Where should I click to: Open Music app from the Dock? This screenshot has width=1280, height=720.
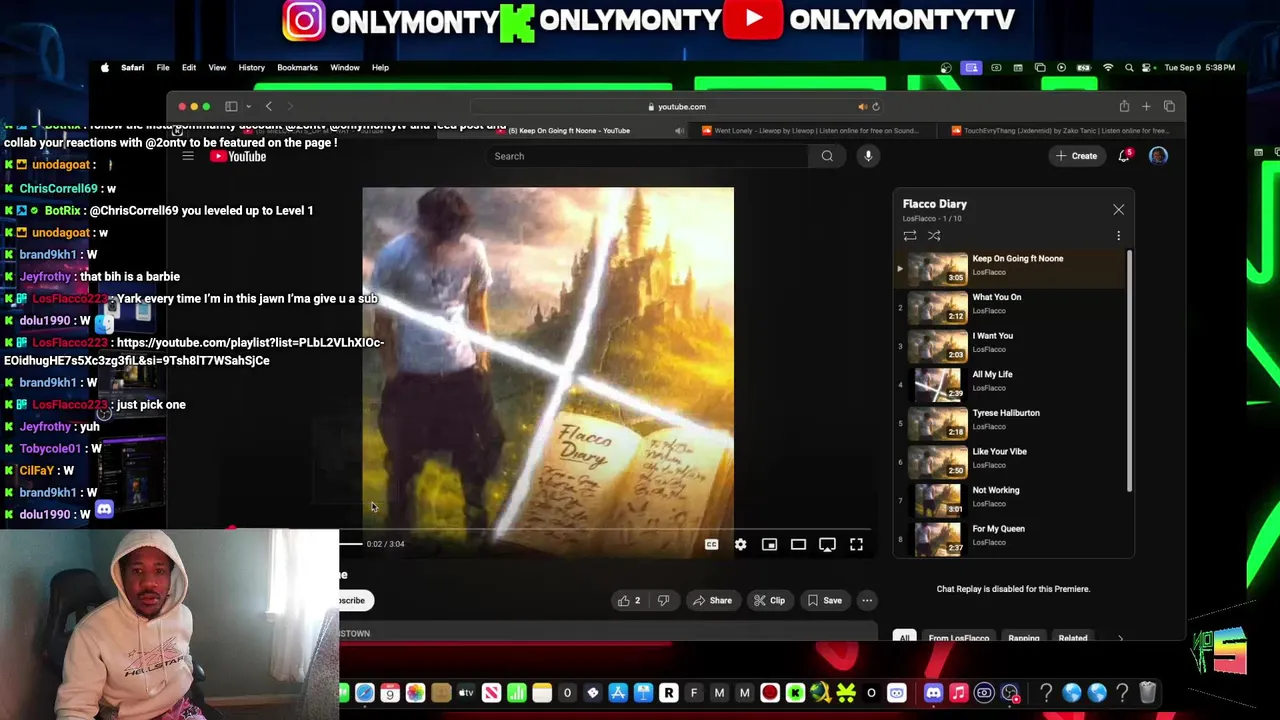[x=958, y=693]
